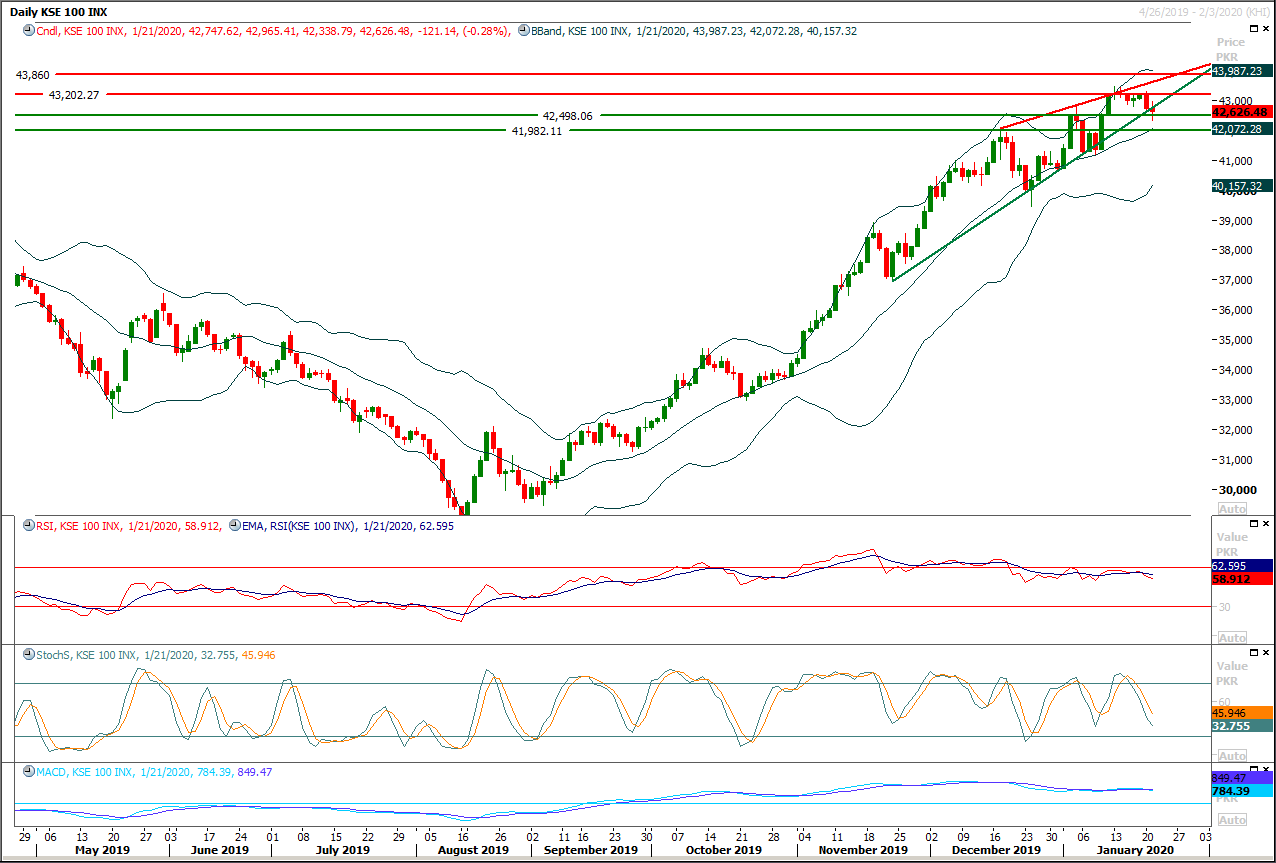Toggle Auto scaling on the RSI pane

[1231, 637]
